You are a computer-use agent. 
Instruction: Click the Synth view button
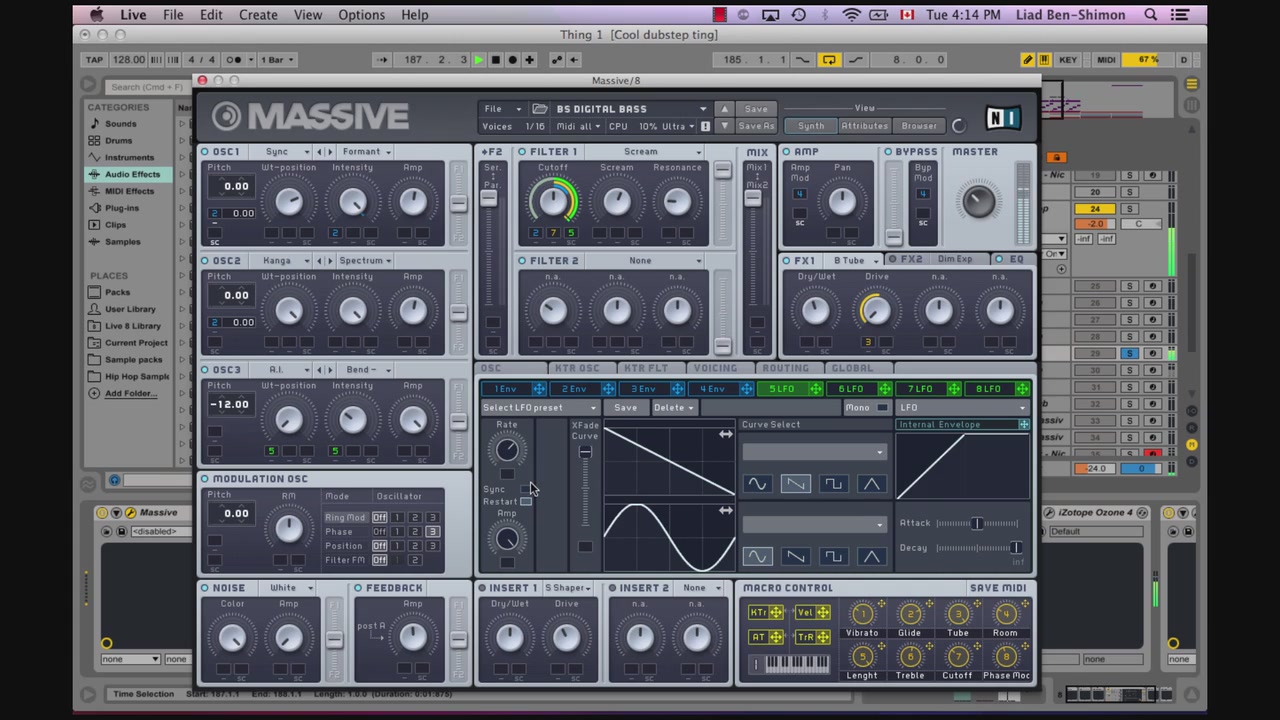pyautogui.click(x=811, y=127)
